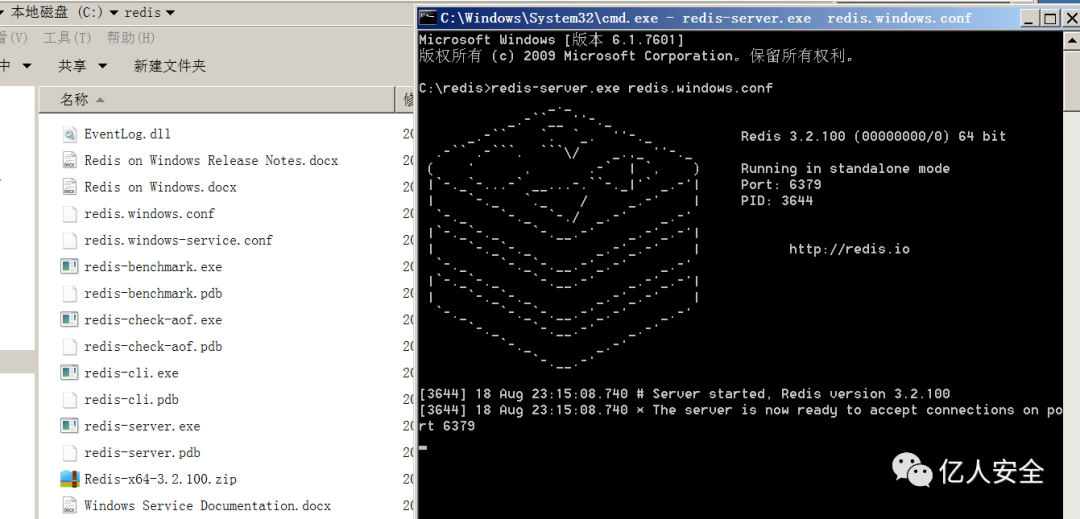
Task: Expand the redis breadcrumb dropdown arrow
Action: pyautogui.click(x=169, y=12)
